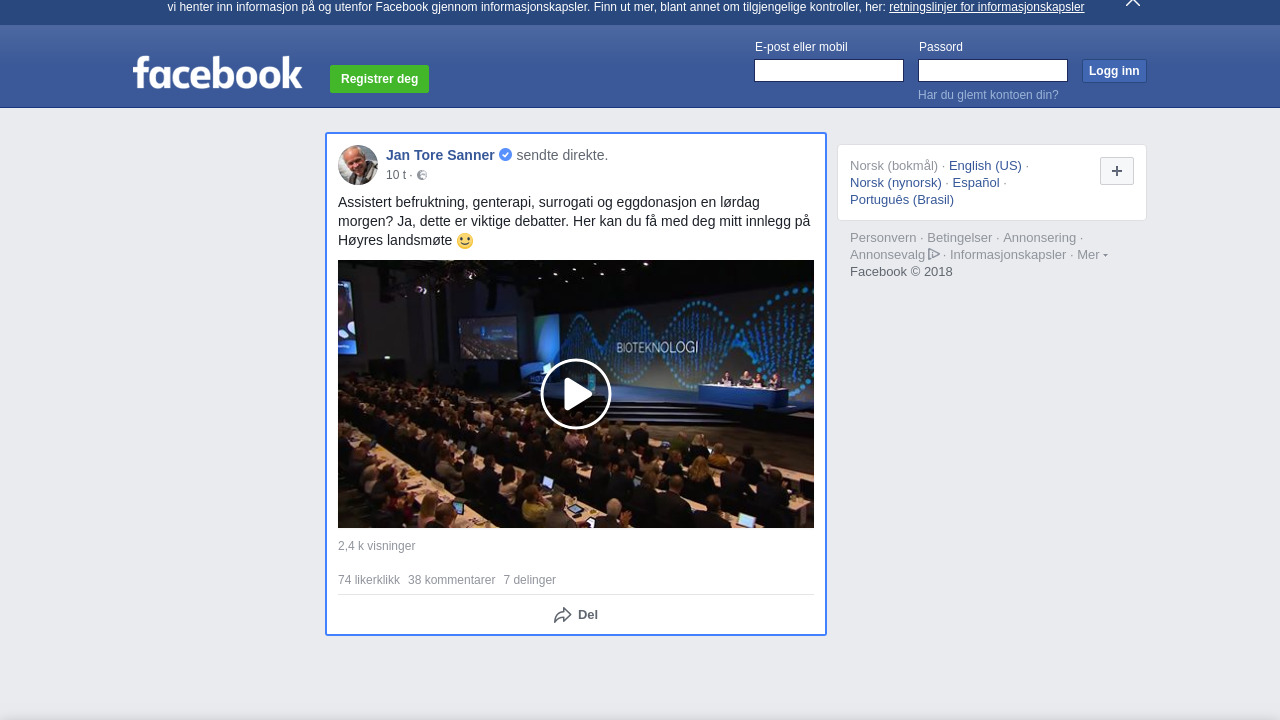
Task: Open the 10 t timestamp link
Action: click(396, 175)
